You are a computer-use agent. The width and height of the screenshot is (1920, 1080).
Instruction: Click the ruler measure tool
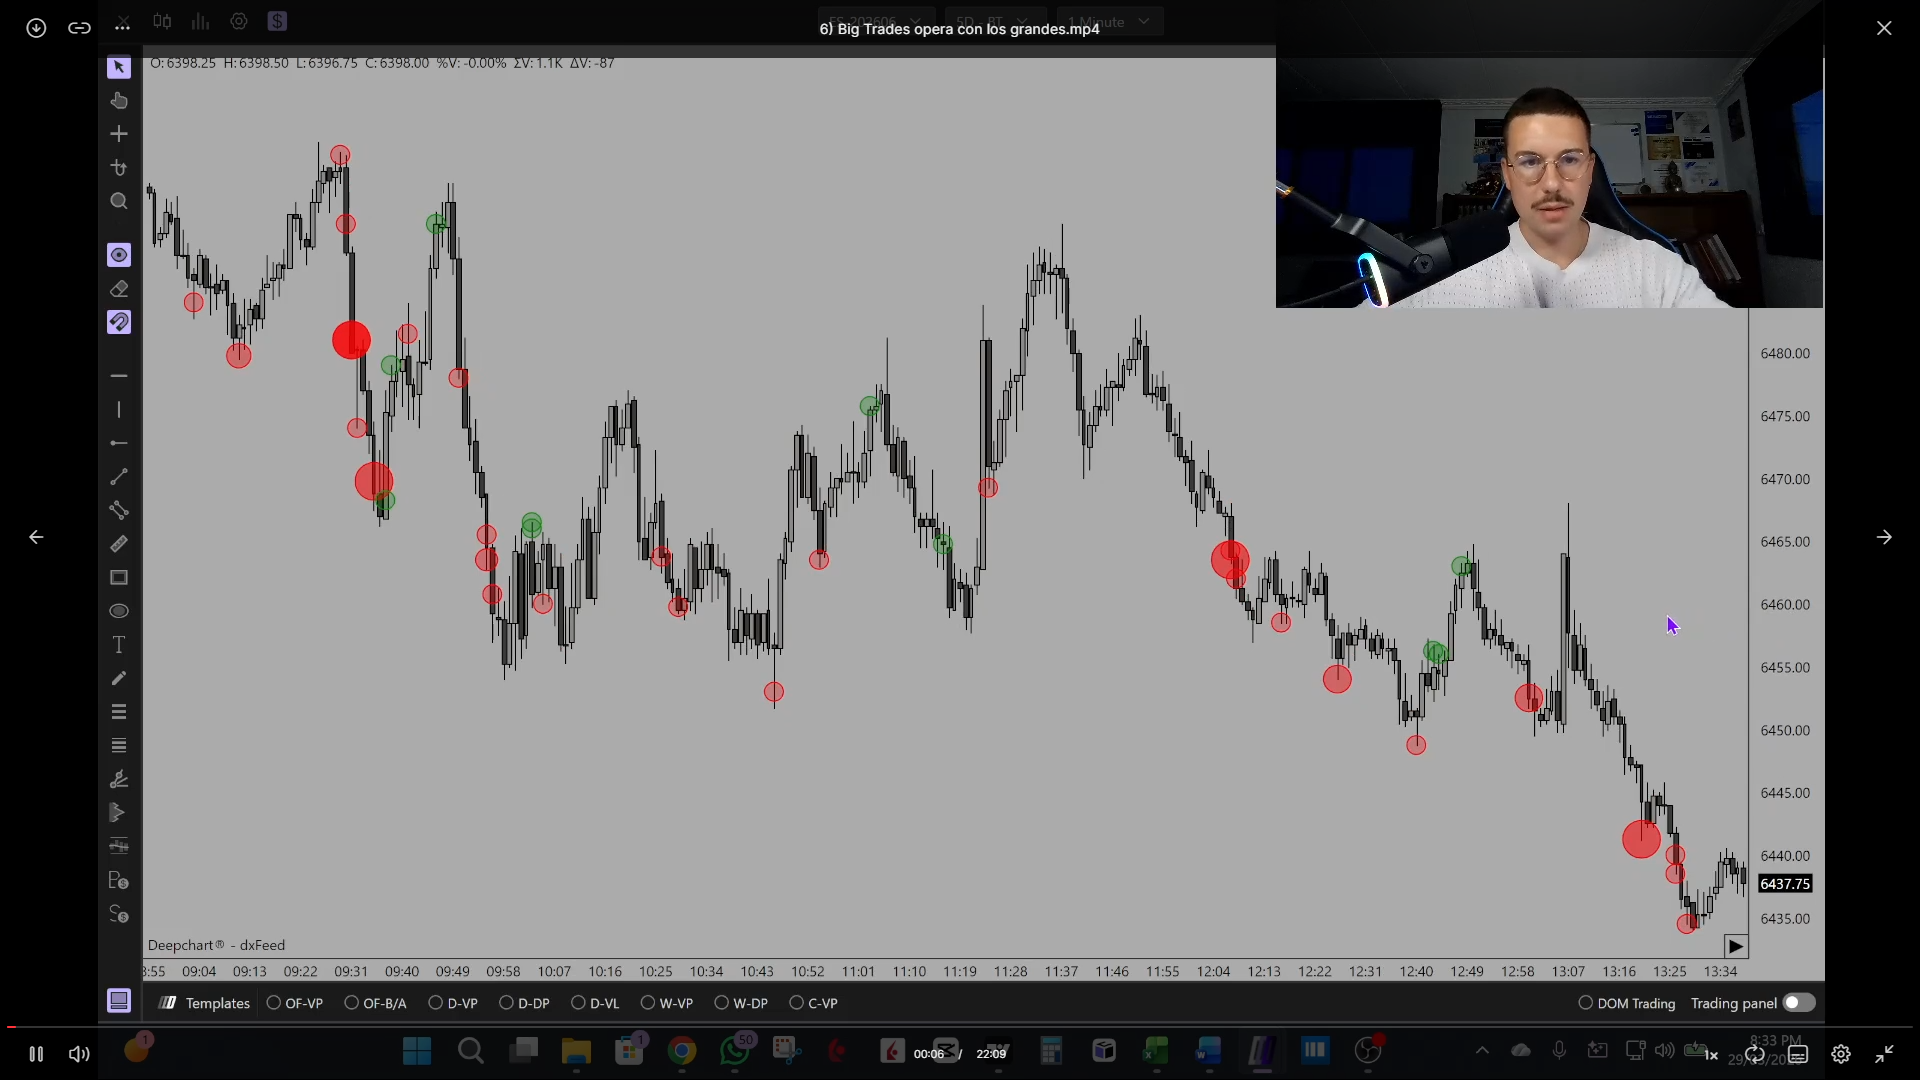click(119, 544)
